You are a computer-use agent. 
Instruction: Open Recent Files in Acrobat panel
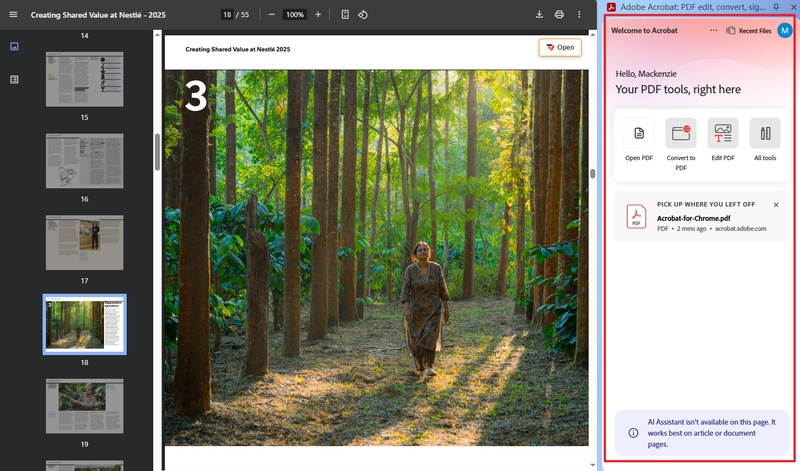(748, 31)
